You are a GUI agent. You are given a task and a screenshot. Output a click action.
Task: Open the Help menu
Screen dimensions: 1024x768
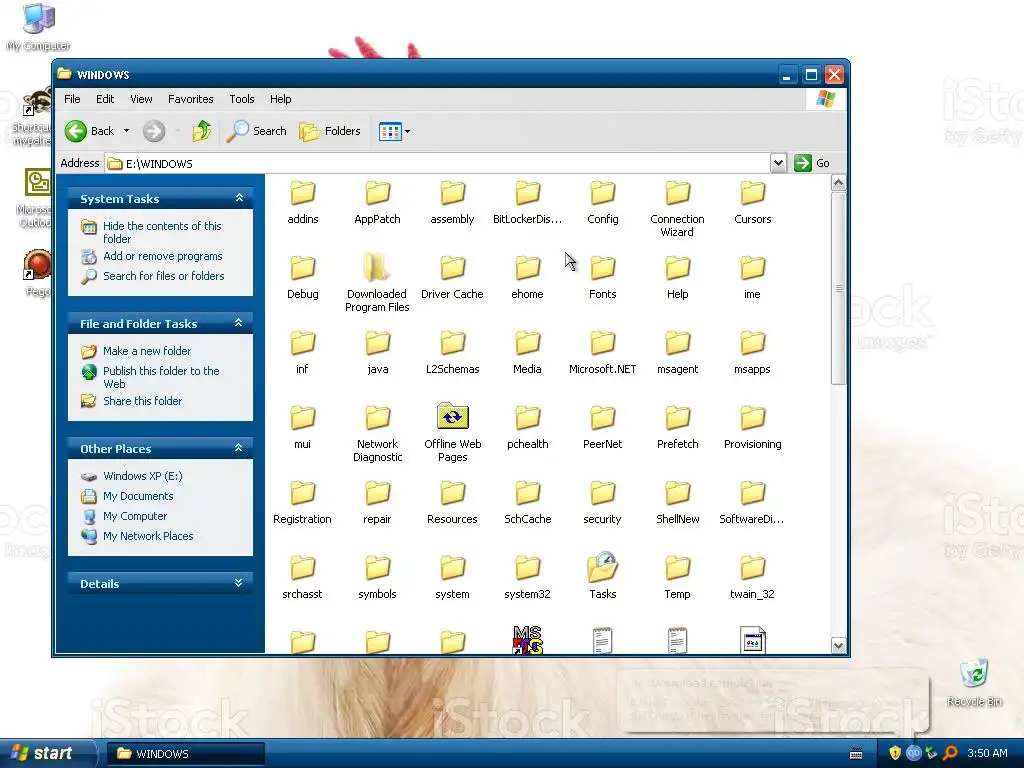(x=281, y=99)
